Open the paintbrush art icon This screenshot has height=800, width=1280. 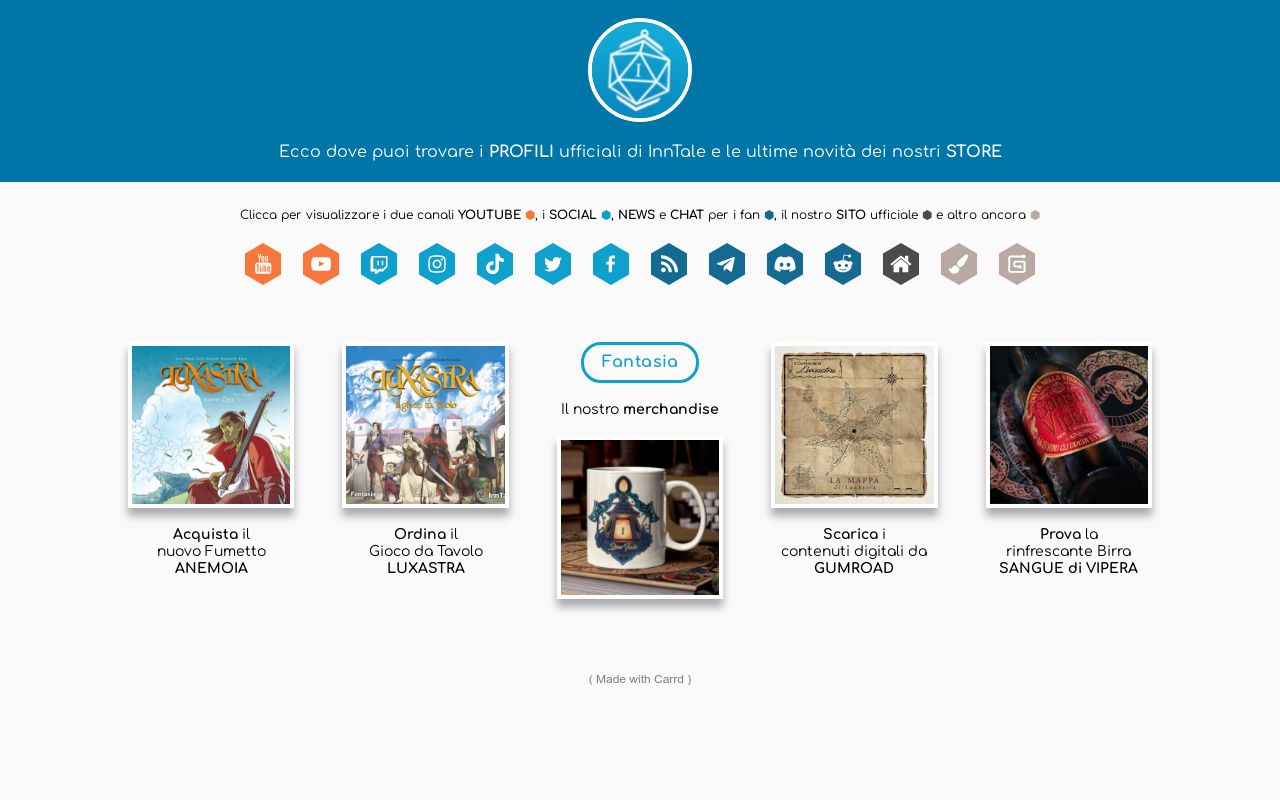click(959, 264)
